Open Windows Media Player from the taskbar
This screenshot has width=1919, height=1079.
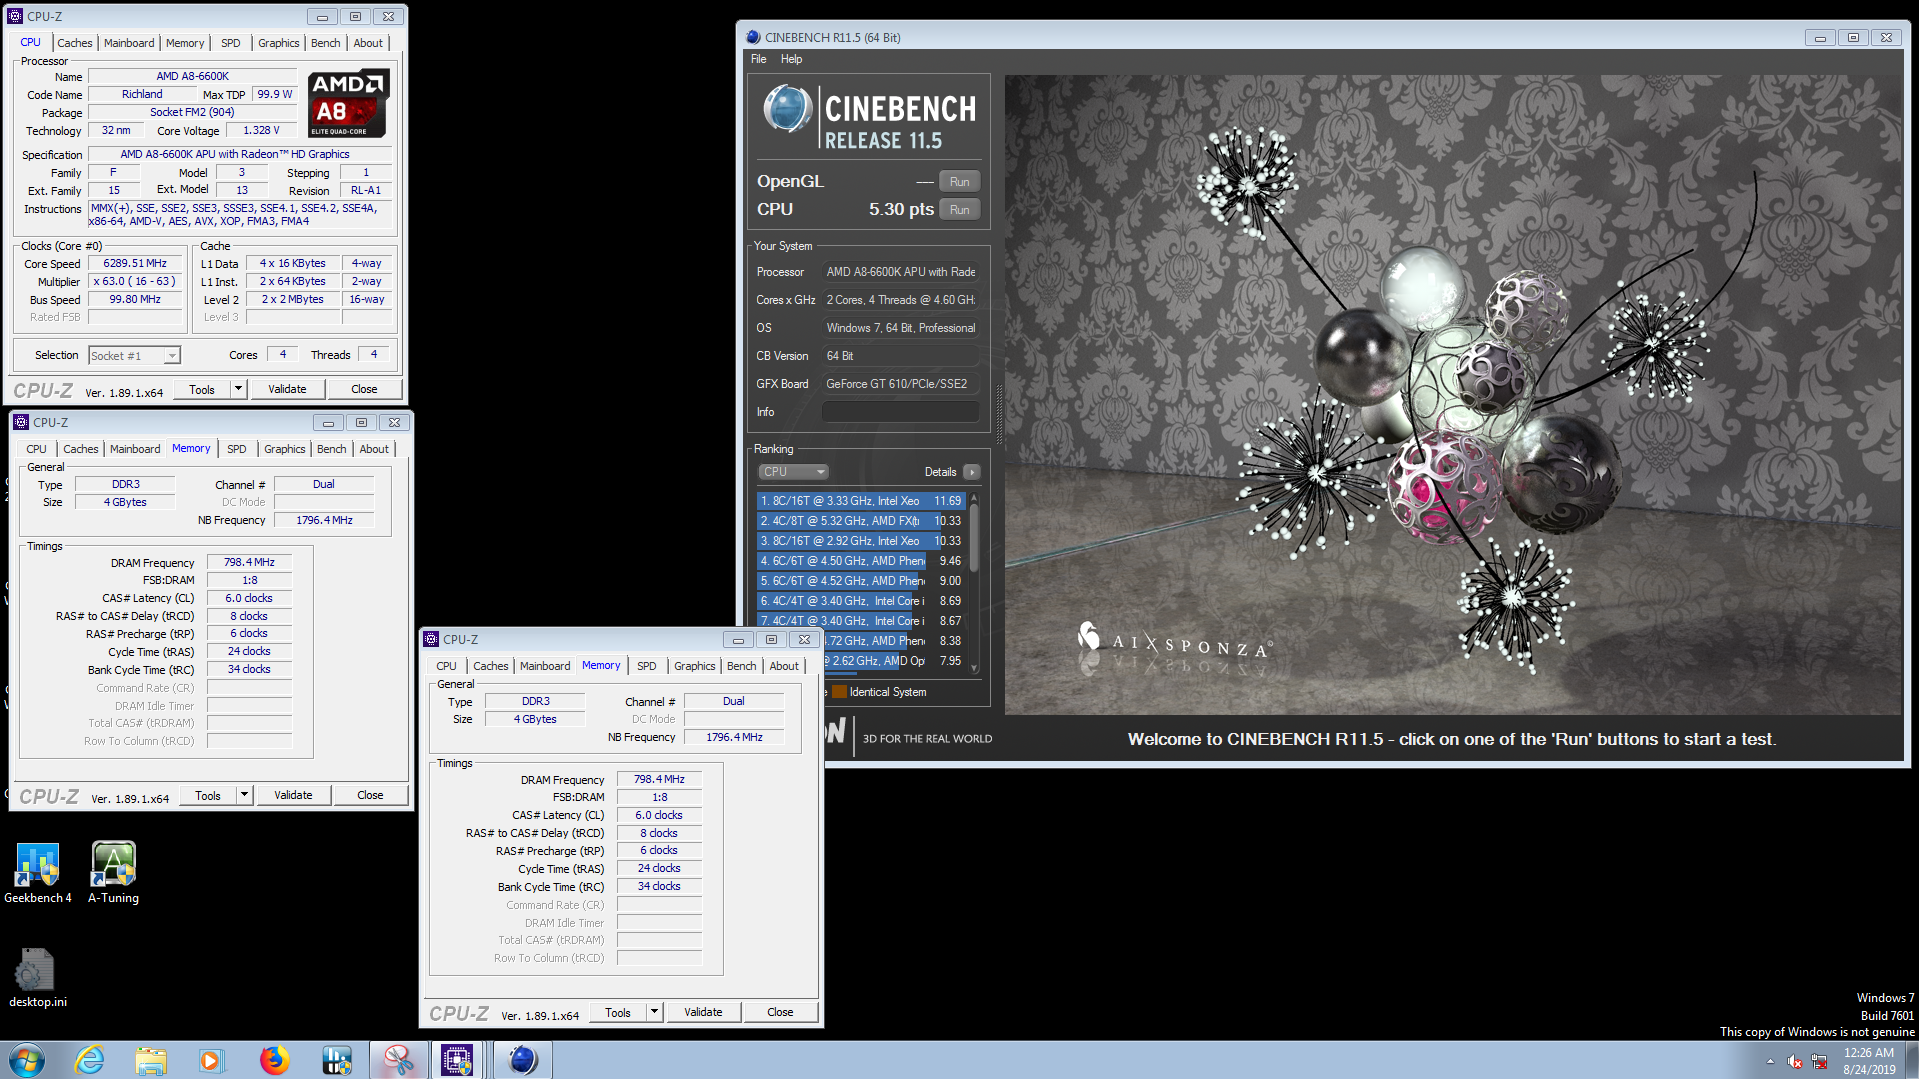coord(211,1060)
